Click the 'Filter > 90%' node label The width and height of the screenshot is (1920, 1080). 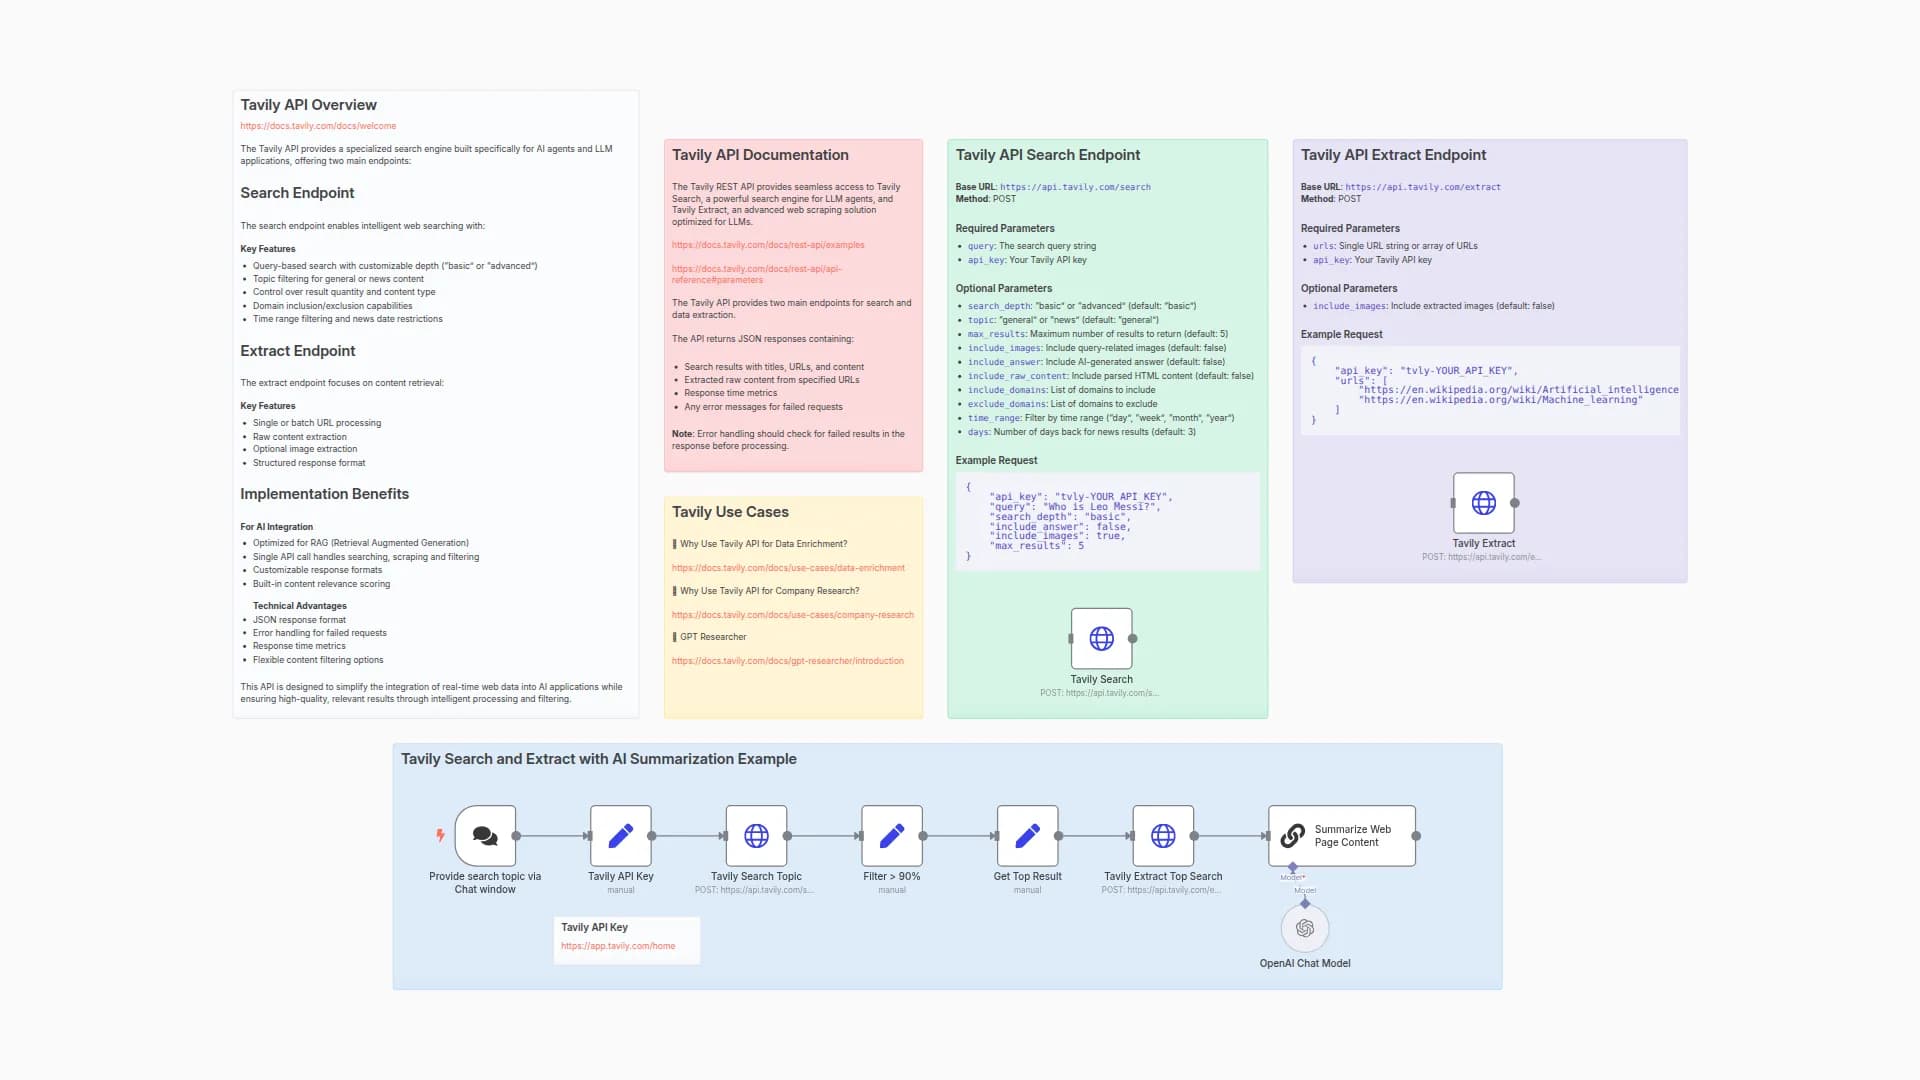(892, 877)
